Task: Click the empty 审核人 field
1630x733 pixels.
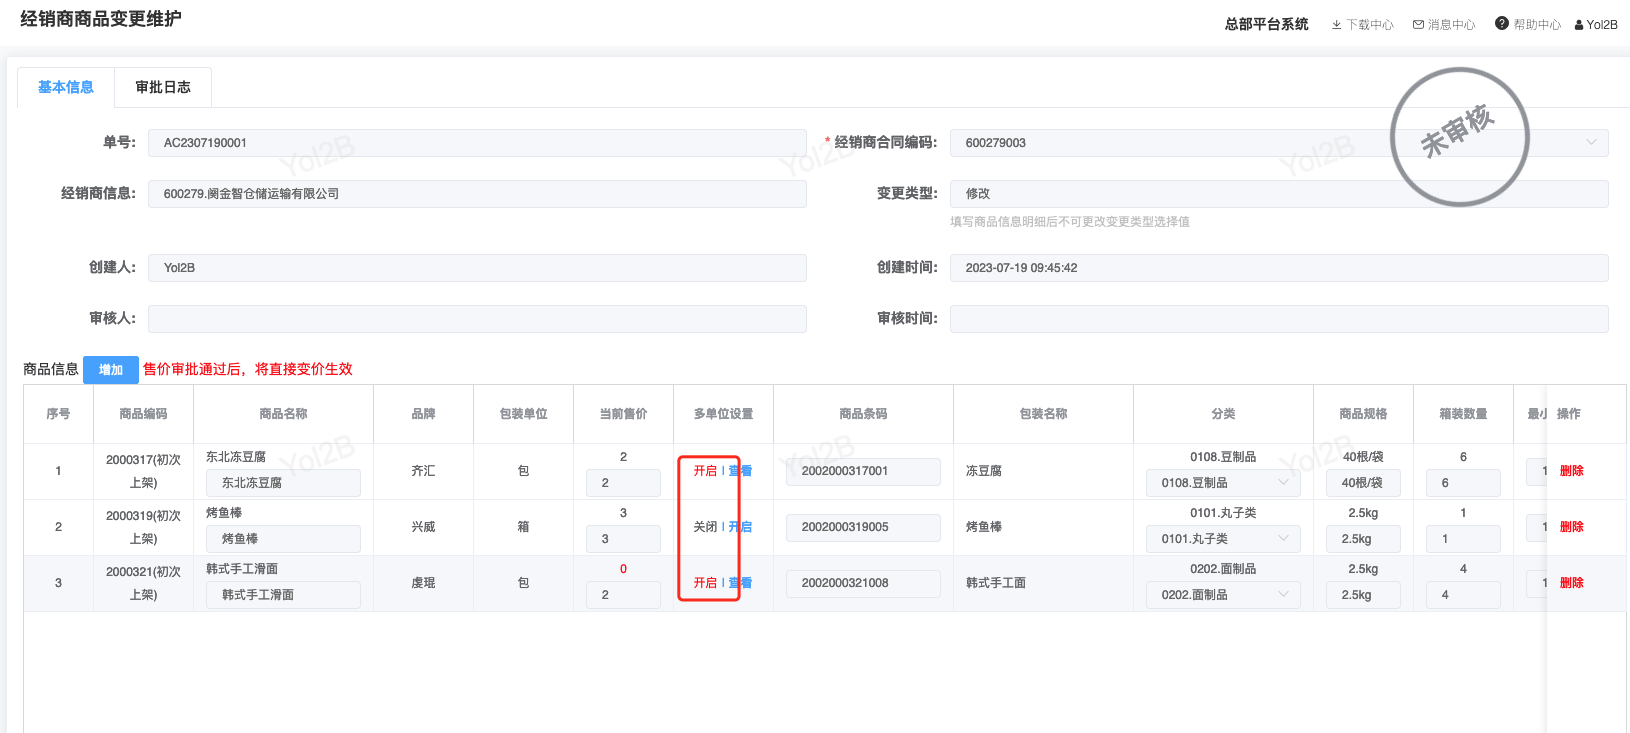Action: point(477,319)
